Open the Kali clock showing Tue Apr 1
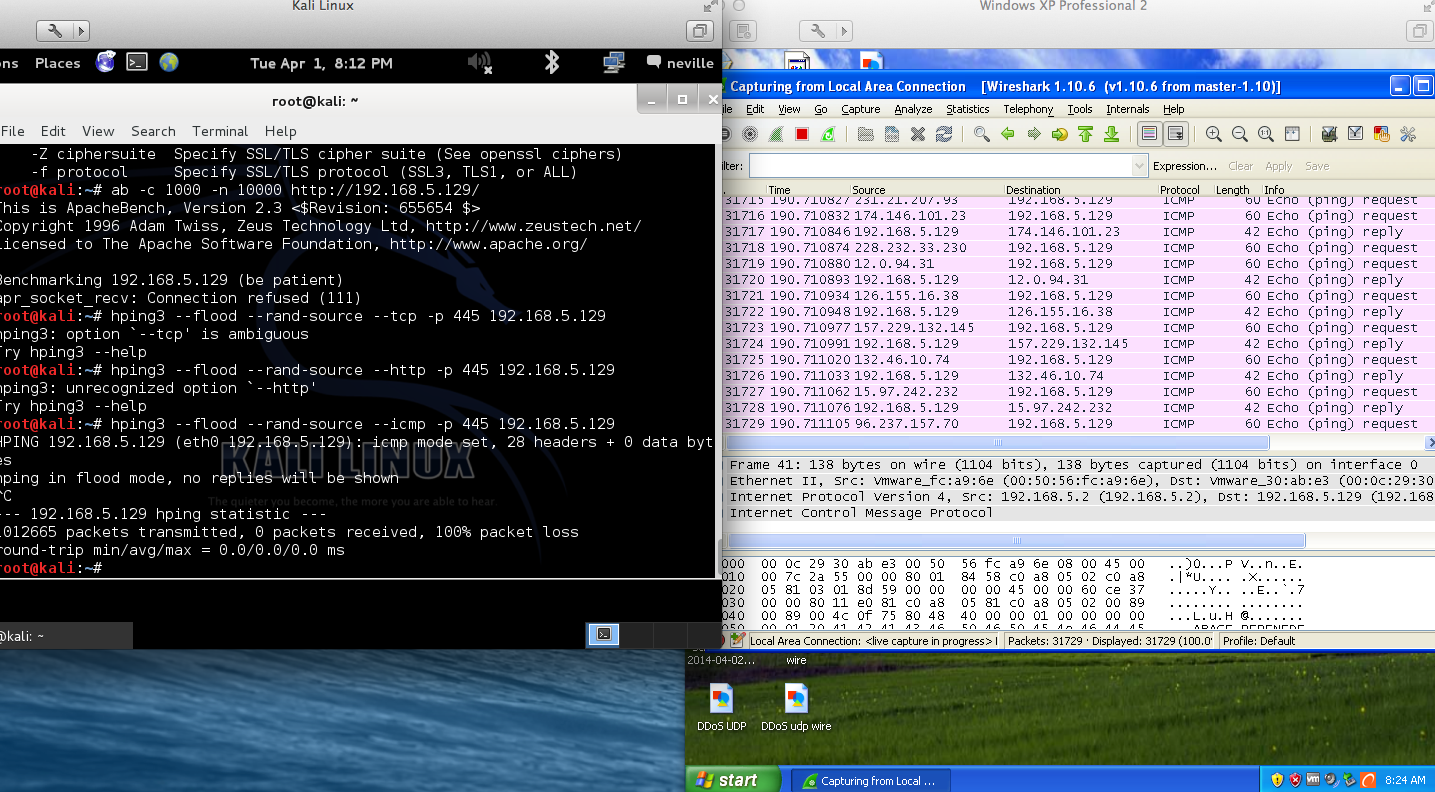The height and width of the screenshot is (792, 1435). 321,63
